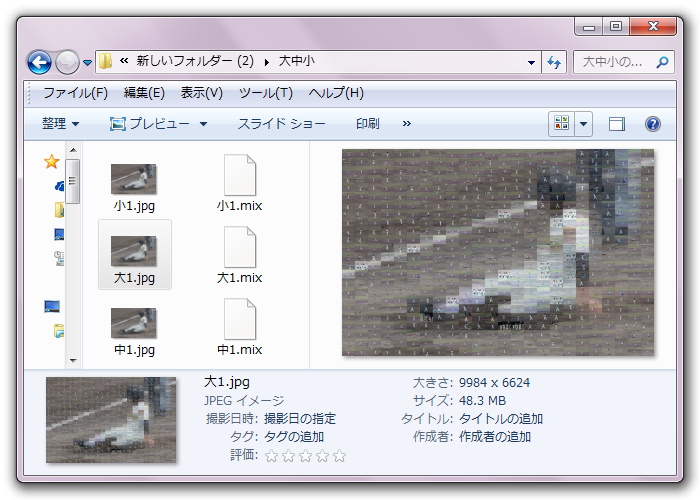Select the 中1.jpg thumbnail
The image size is (700, 500).
pyautogui.click(x=133, y=323)
